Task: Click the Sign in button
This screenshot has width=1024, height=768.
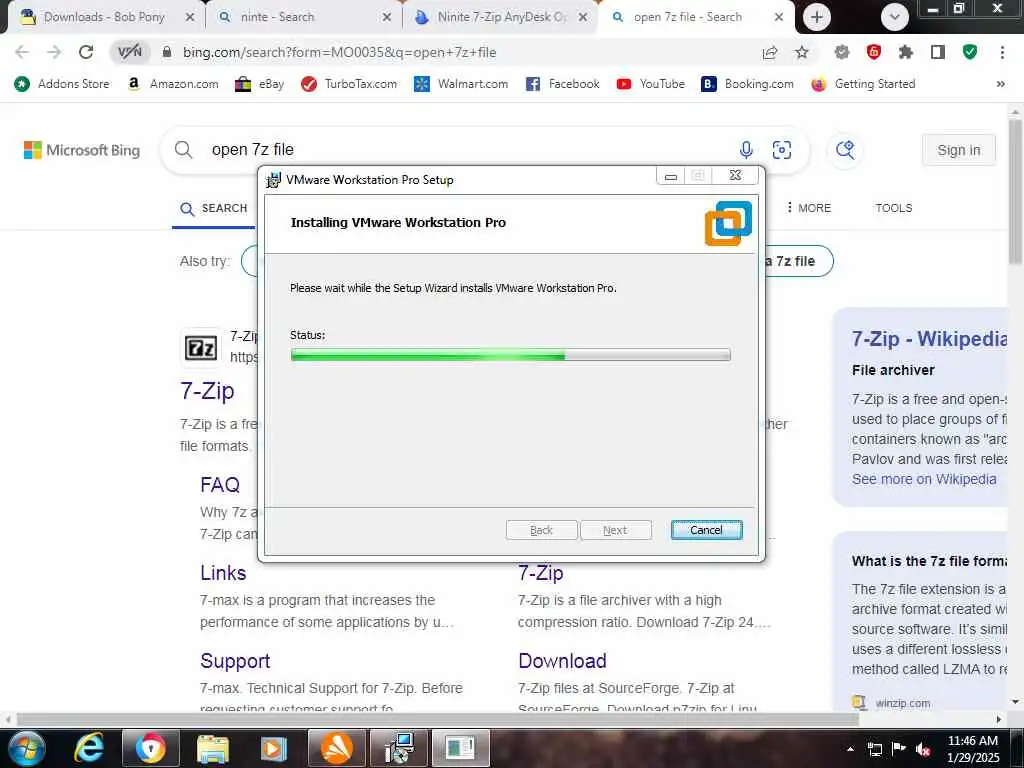Action: [959, 150]
